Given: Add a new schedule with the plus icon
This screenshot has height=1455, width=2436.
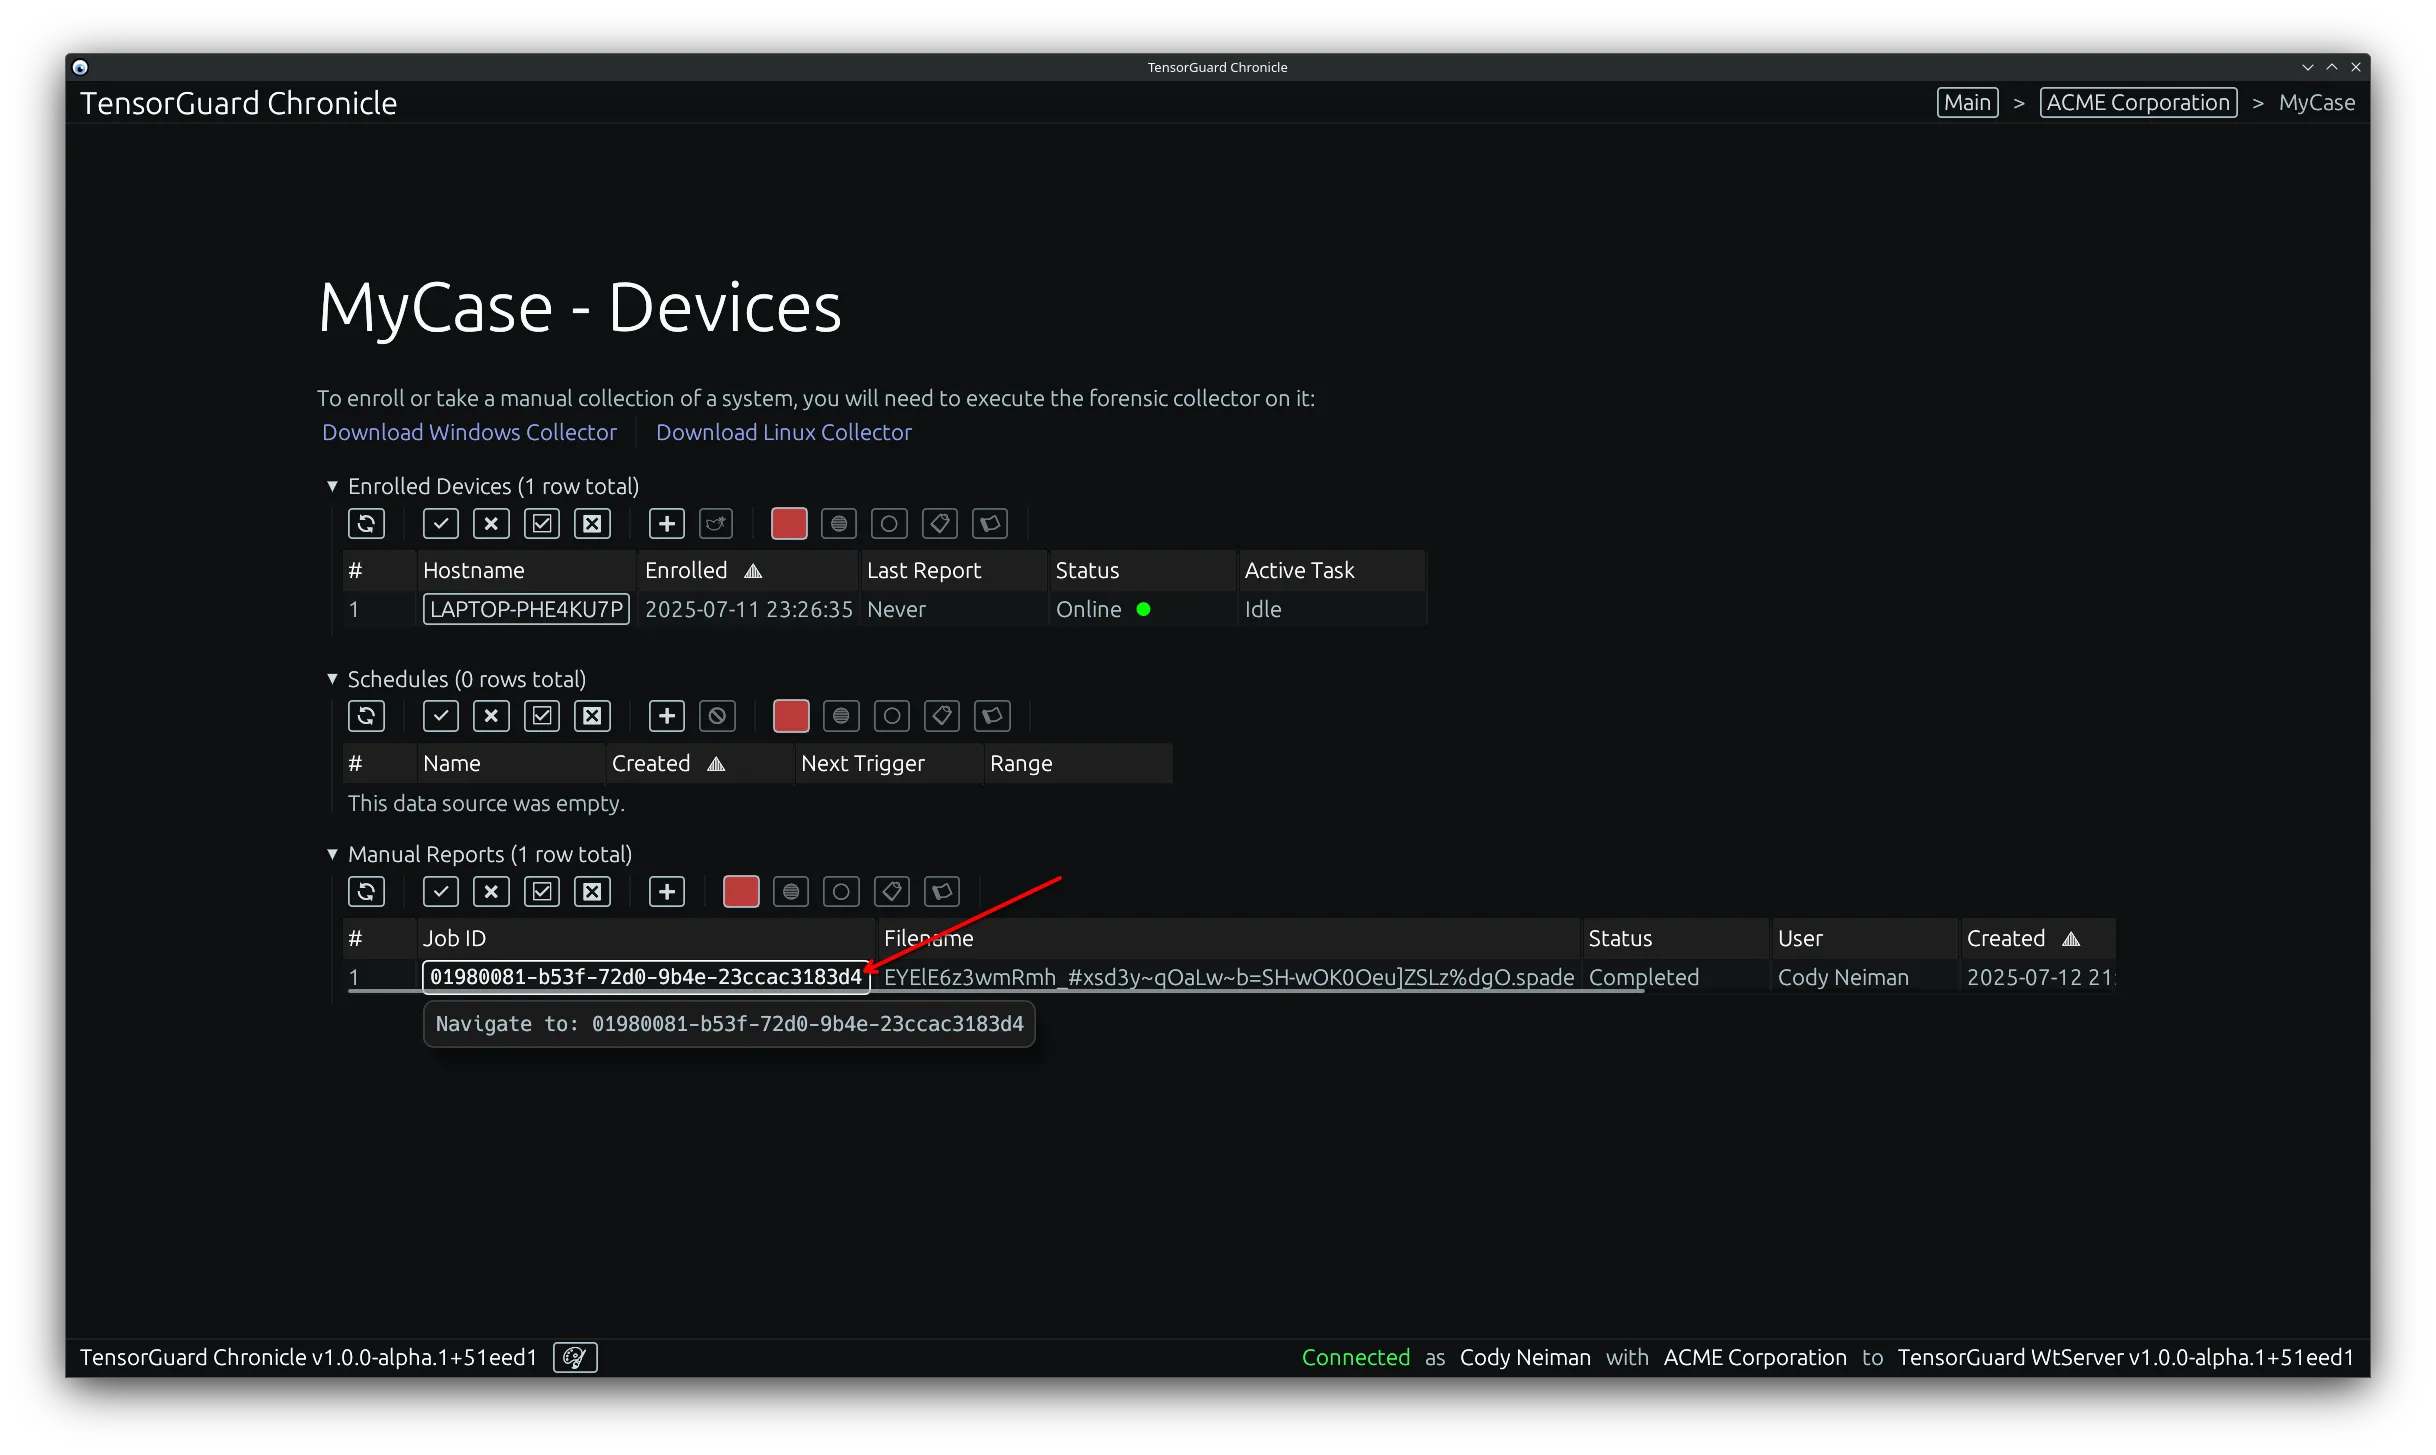Looking at the screenshot, I should [666, 716].
